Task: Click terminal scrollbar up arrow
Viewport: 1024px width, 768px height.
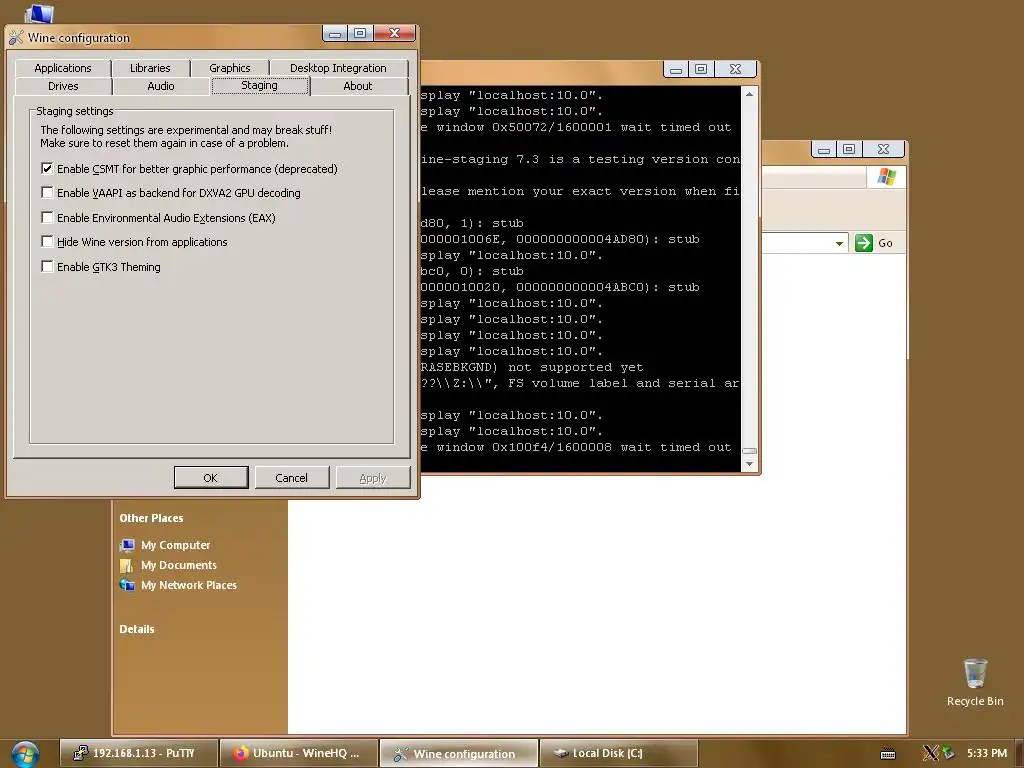Action: pos(749,94)
